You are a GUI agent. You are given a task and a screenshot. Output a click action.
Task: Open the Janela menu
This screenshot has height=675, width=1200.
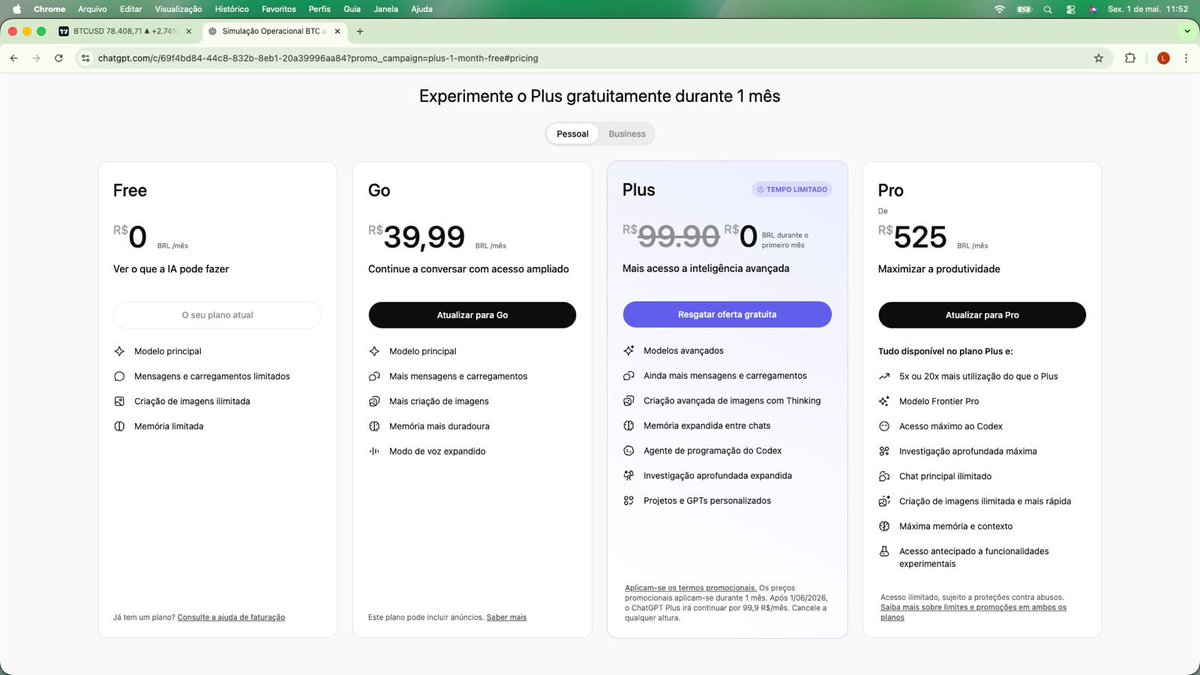coord(386,9)
